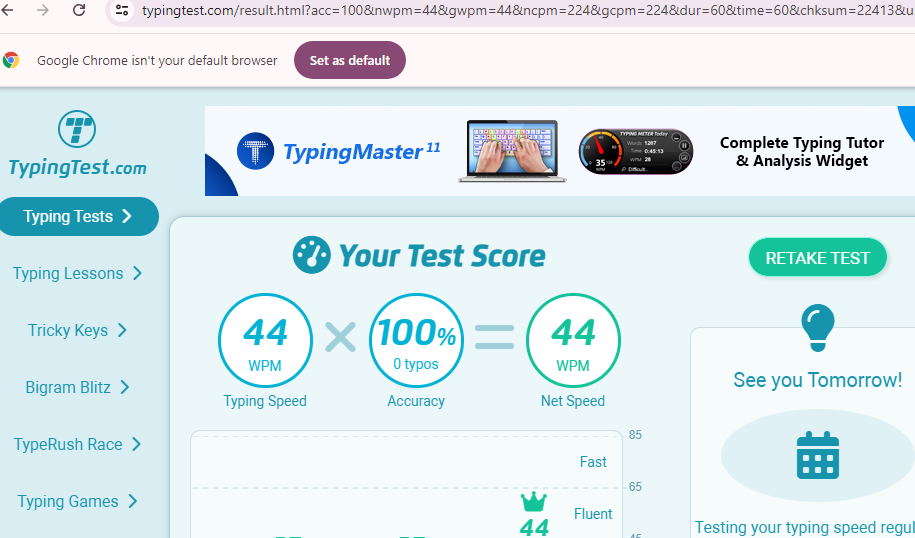Click the 85 axis value on the chart

635,435
